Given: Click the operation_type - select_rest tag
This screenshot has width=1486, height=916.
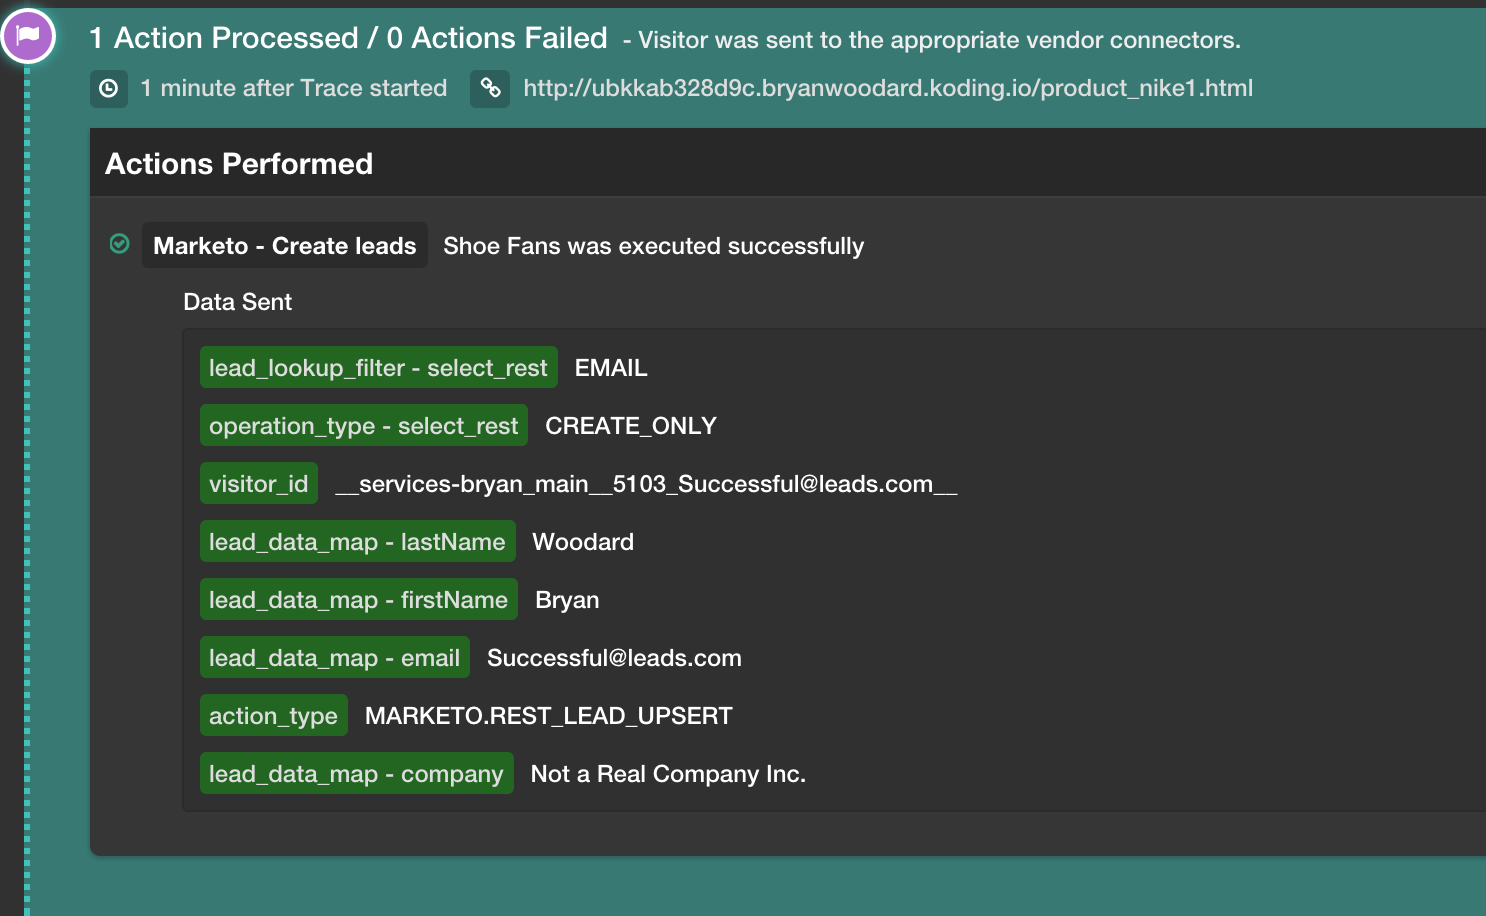Looking at the screenshot, I should 363,426.
